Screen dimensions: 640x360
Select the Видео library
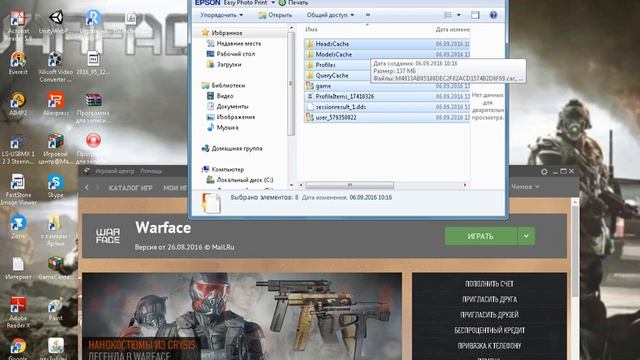(220, 96)
